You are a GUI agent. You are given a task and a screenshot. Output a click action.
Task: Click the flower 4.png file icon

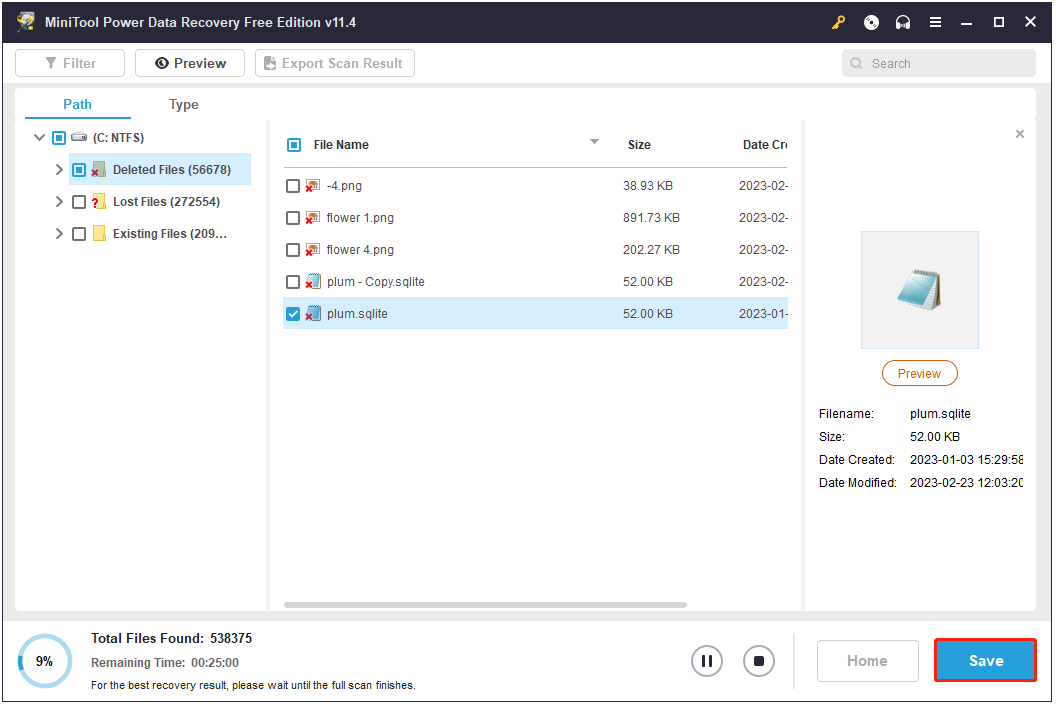click(x=312, y=250)
